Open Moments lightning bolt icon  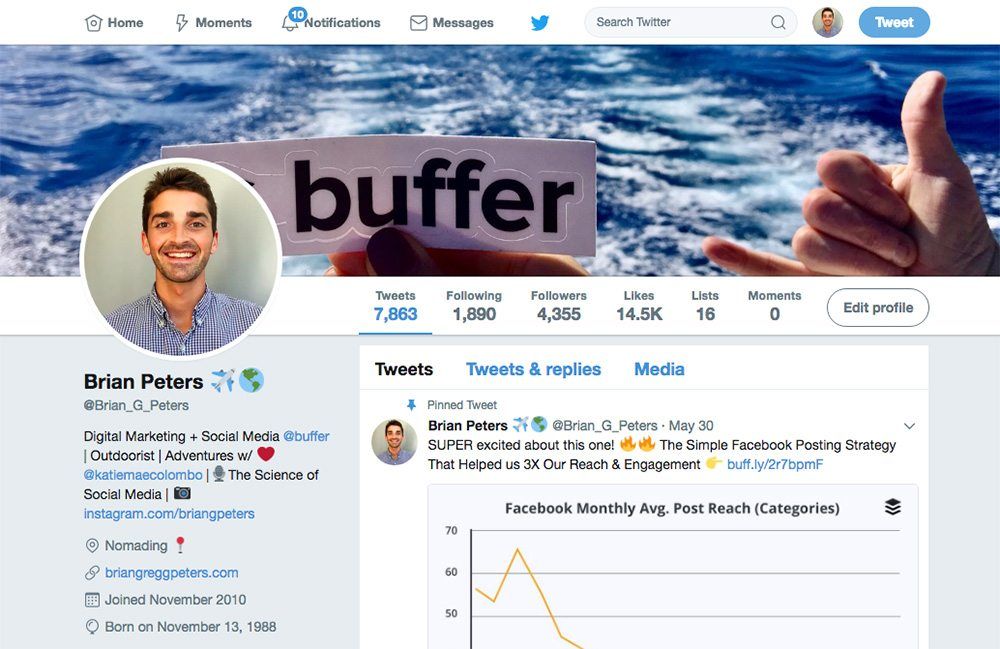click(182, 23)
